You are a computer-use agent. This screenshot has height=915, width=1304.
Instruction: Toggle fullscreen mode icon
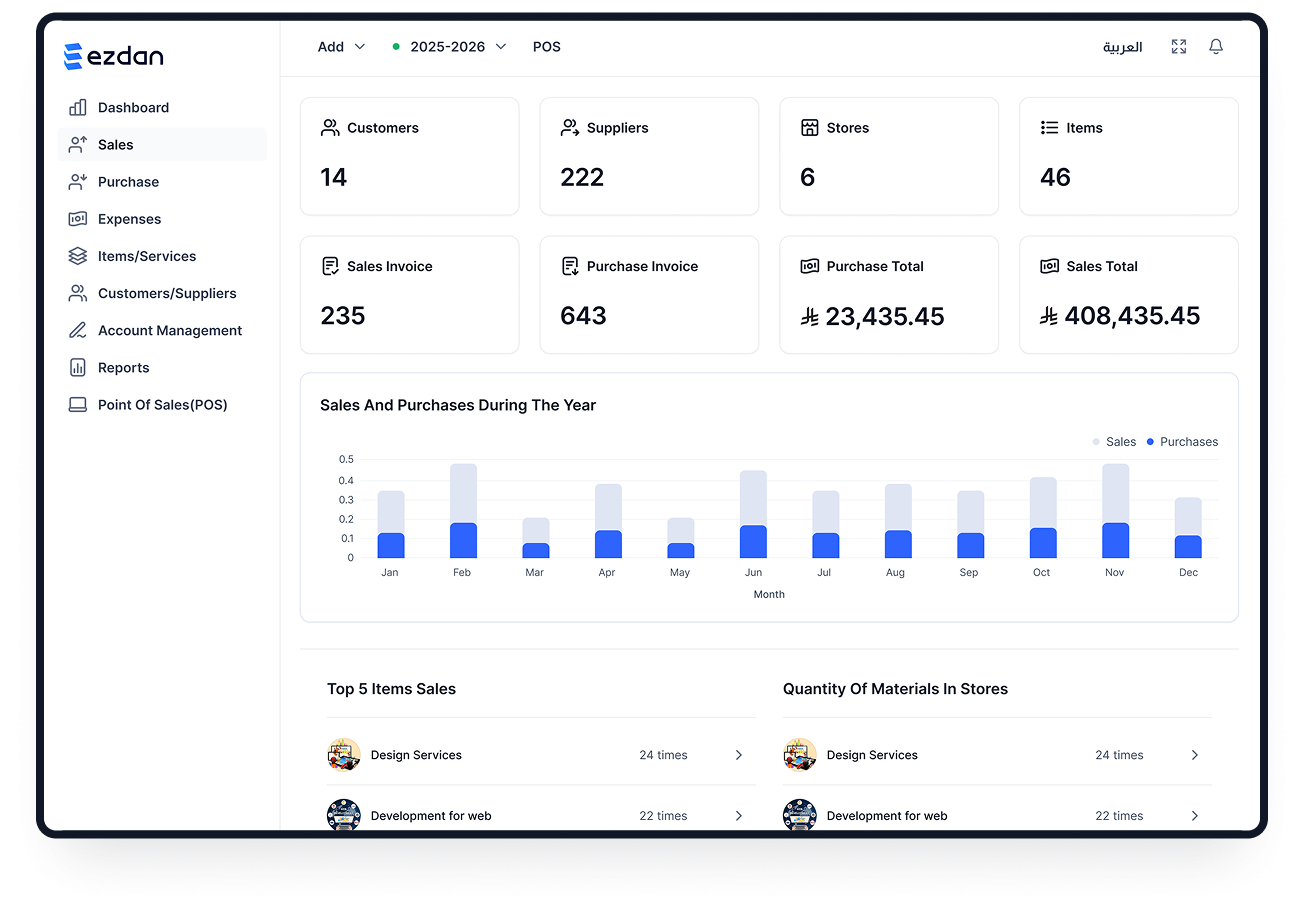click(x=1179, y=47)
